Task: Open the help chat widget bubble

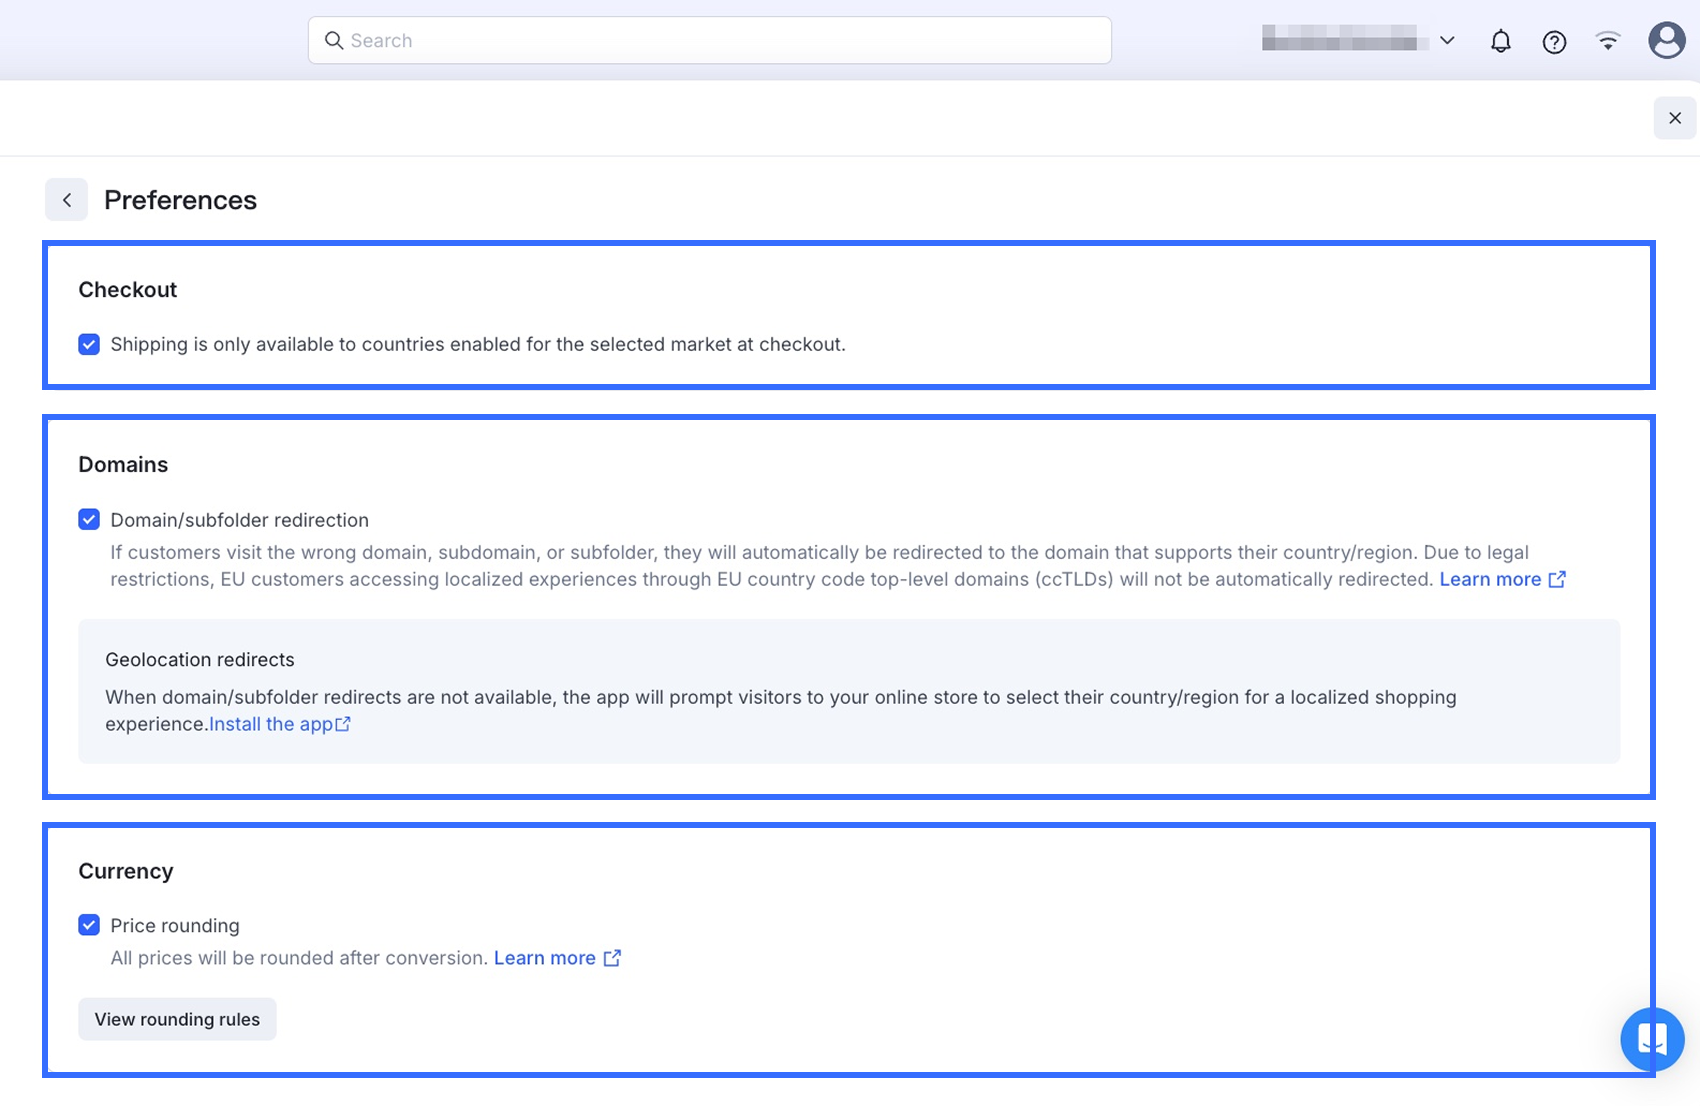Action: 1652,1039
